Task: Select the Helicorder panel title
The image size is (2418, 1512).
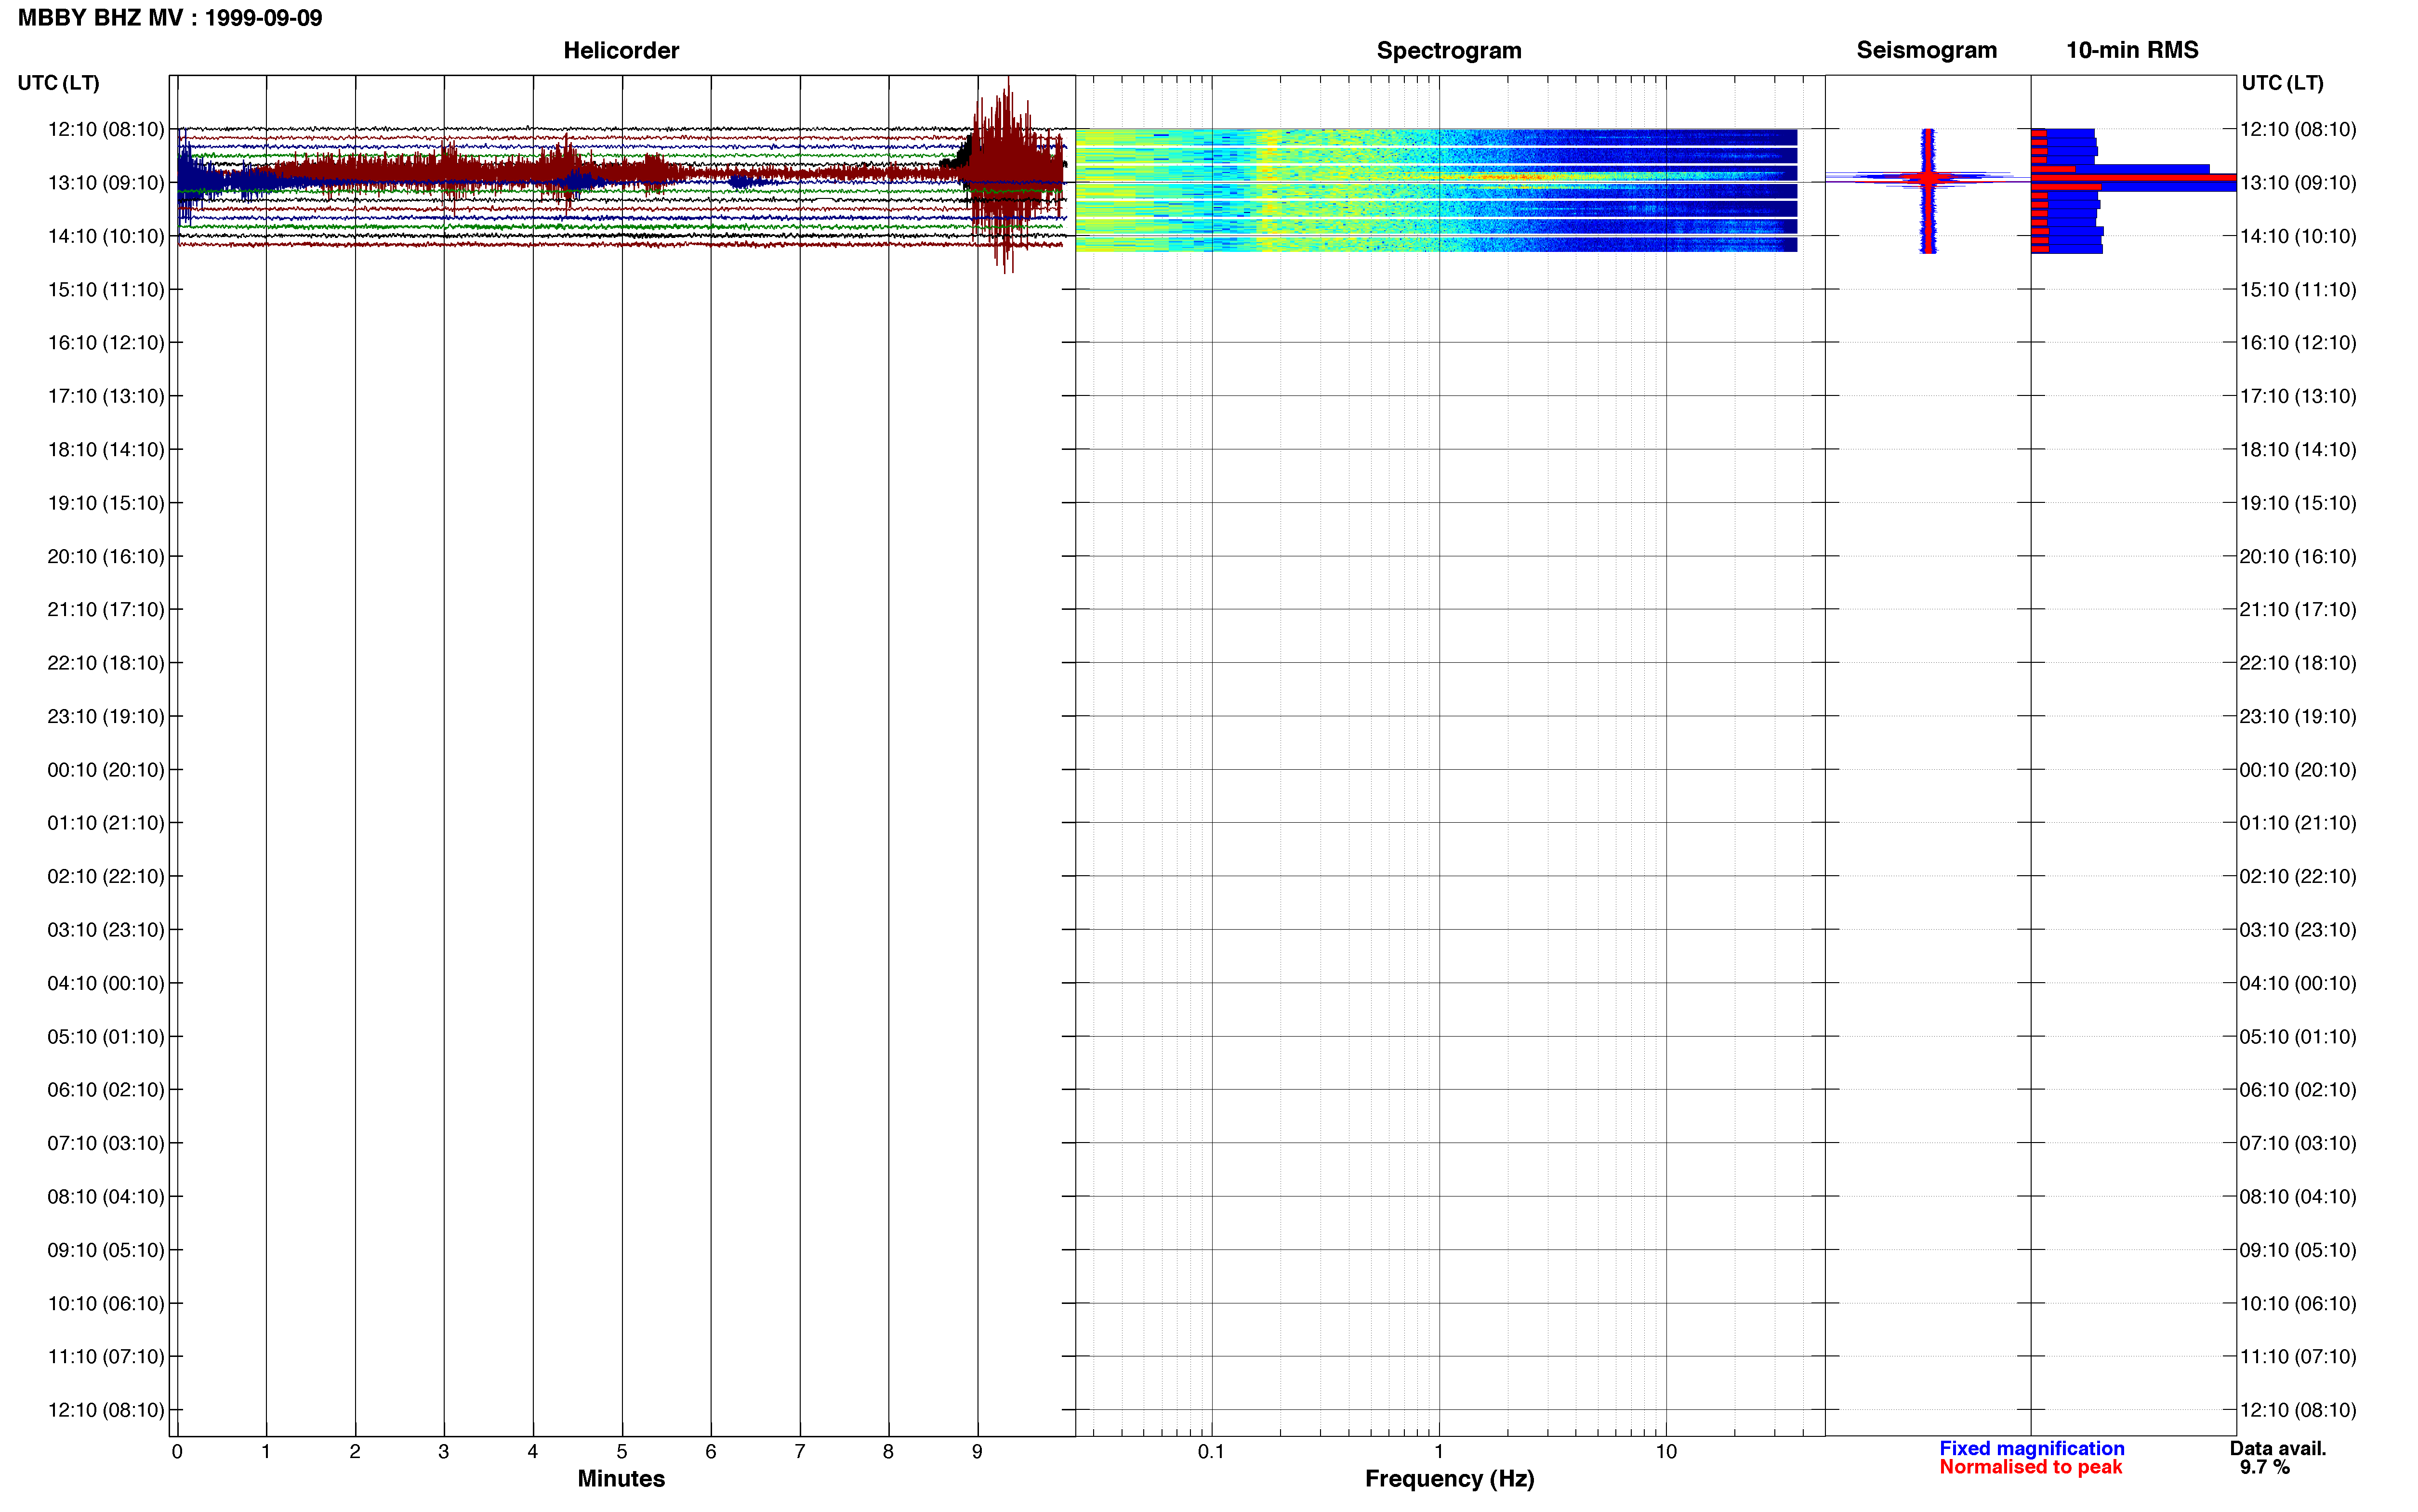Action: tap(621, 50)
